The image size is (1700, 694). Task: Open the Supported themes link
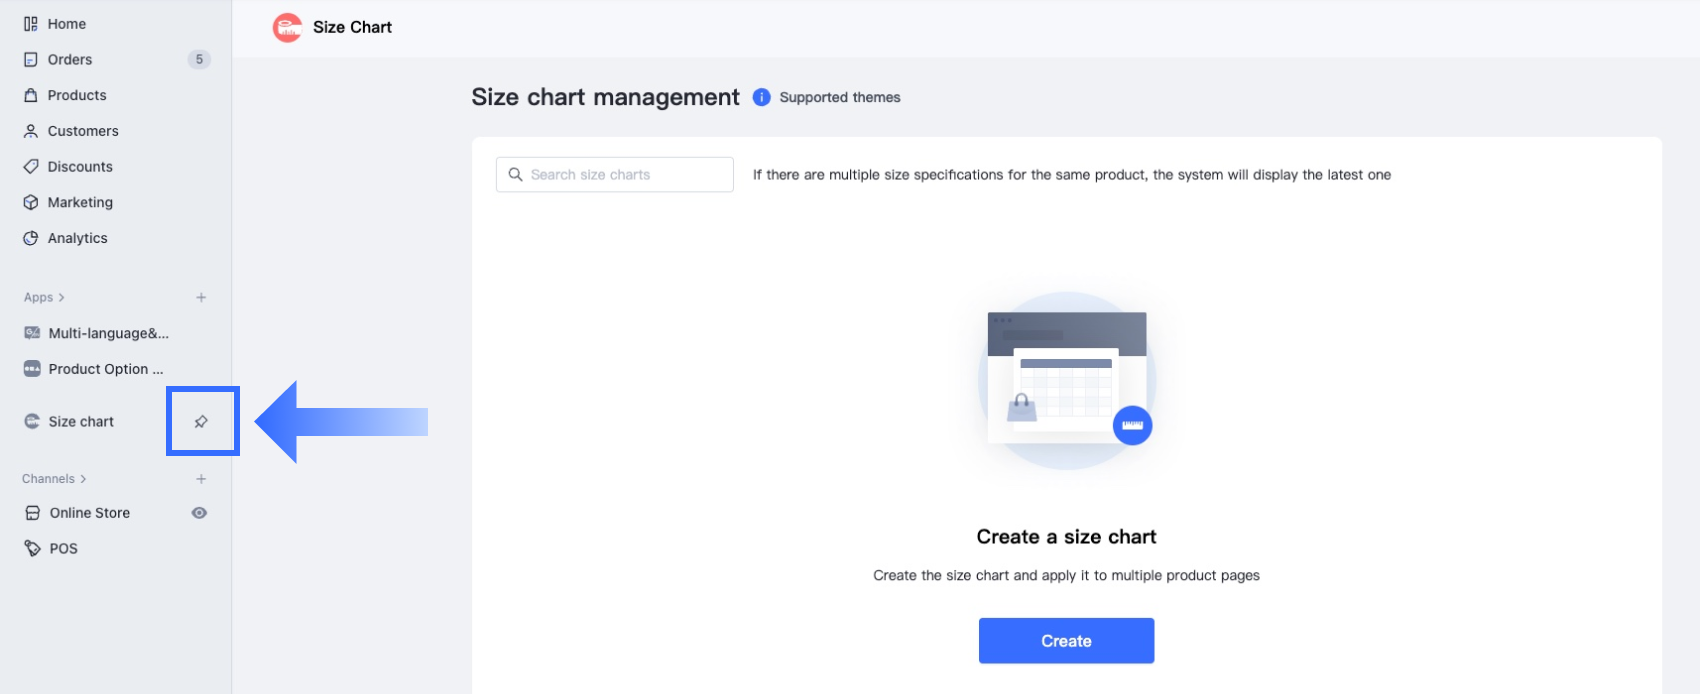(x=840, y=97)
